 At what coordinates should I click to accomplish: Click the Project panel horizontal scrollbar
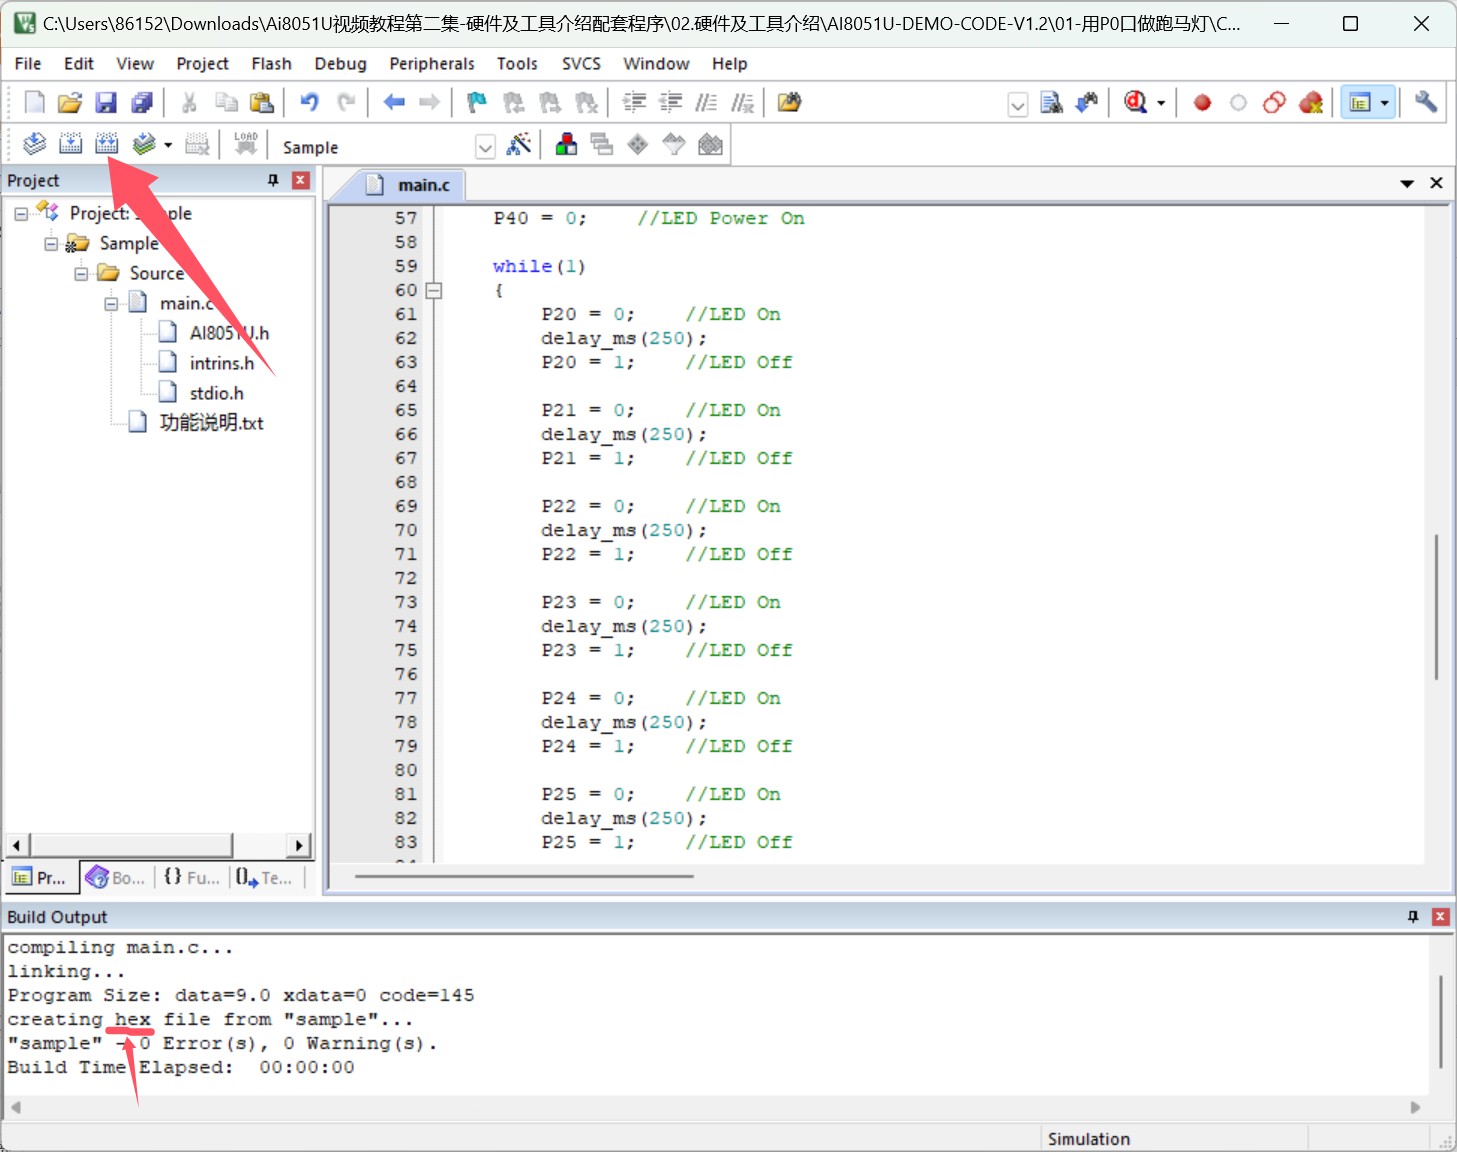click(x=158, y=845)
